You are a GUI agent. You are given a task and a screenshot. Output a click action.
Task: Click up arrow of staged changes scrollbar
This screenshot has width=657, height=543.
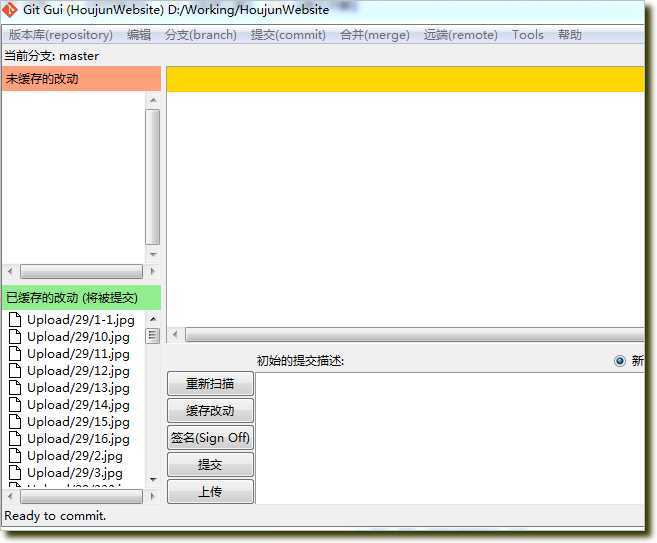click(x=153, y=319)
